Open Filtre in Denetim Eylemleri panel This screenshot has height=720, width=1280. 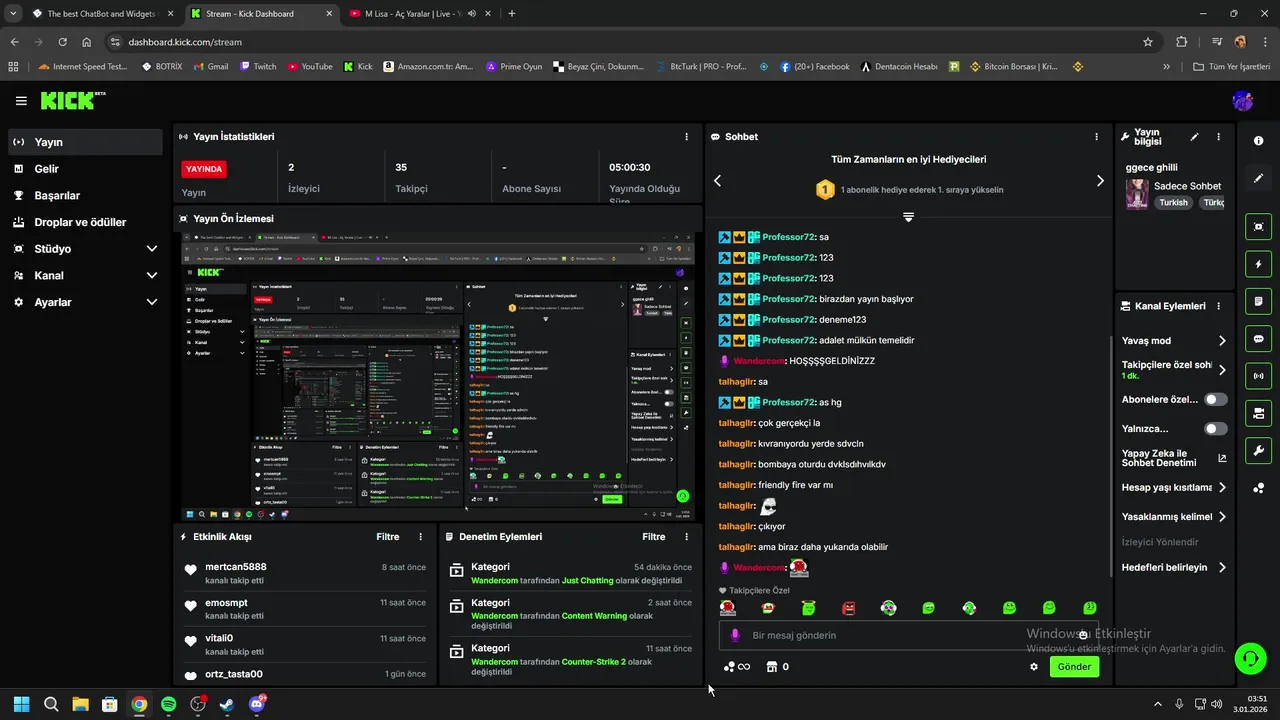[654, 537]
